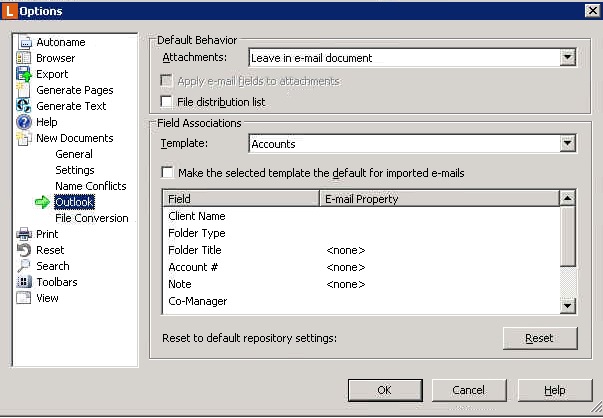Open the Attachments dropdown
The height and width of the screenshot is (418, 603).
coord(568,58)
